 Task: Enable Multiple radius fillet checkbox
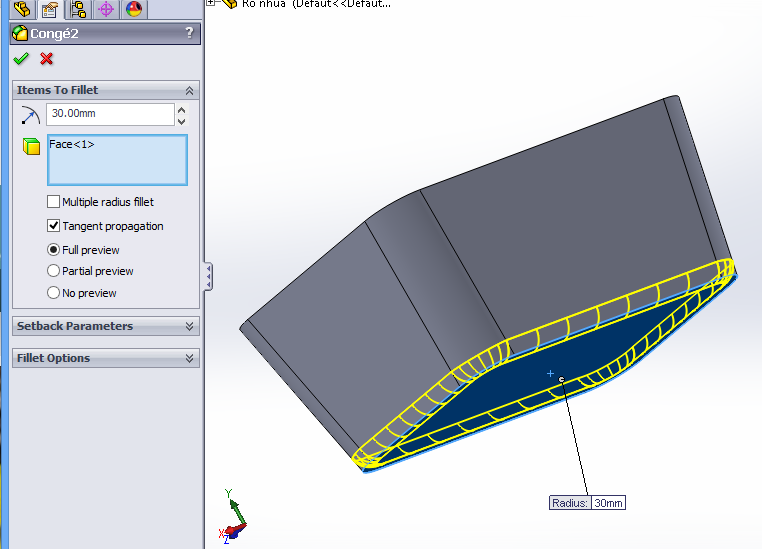pos(54,202)
